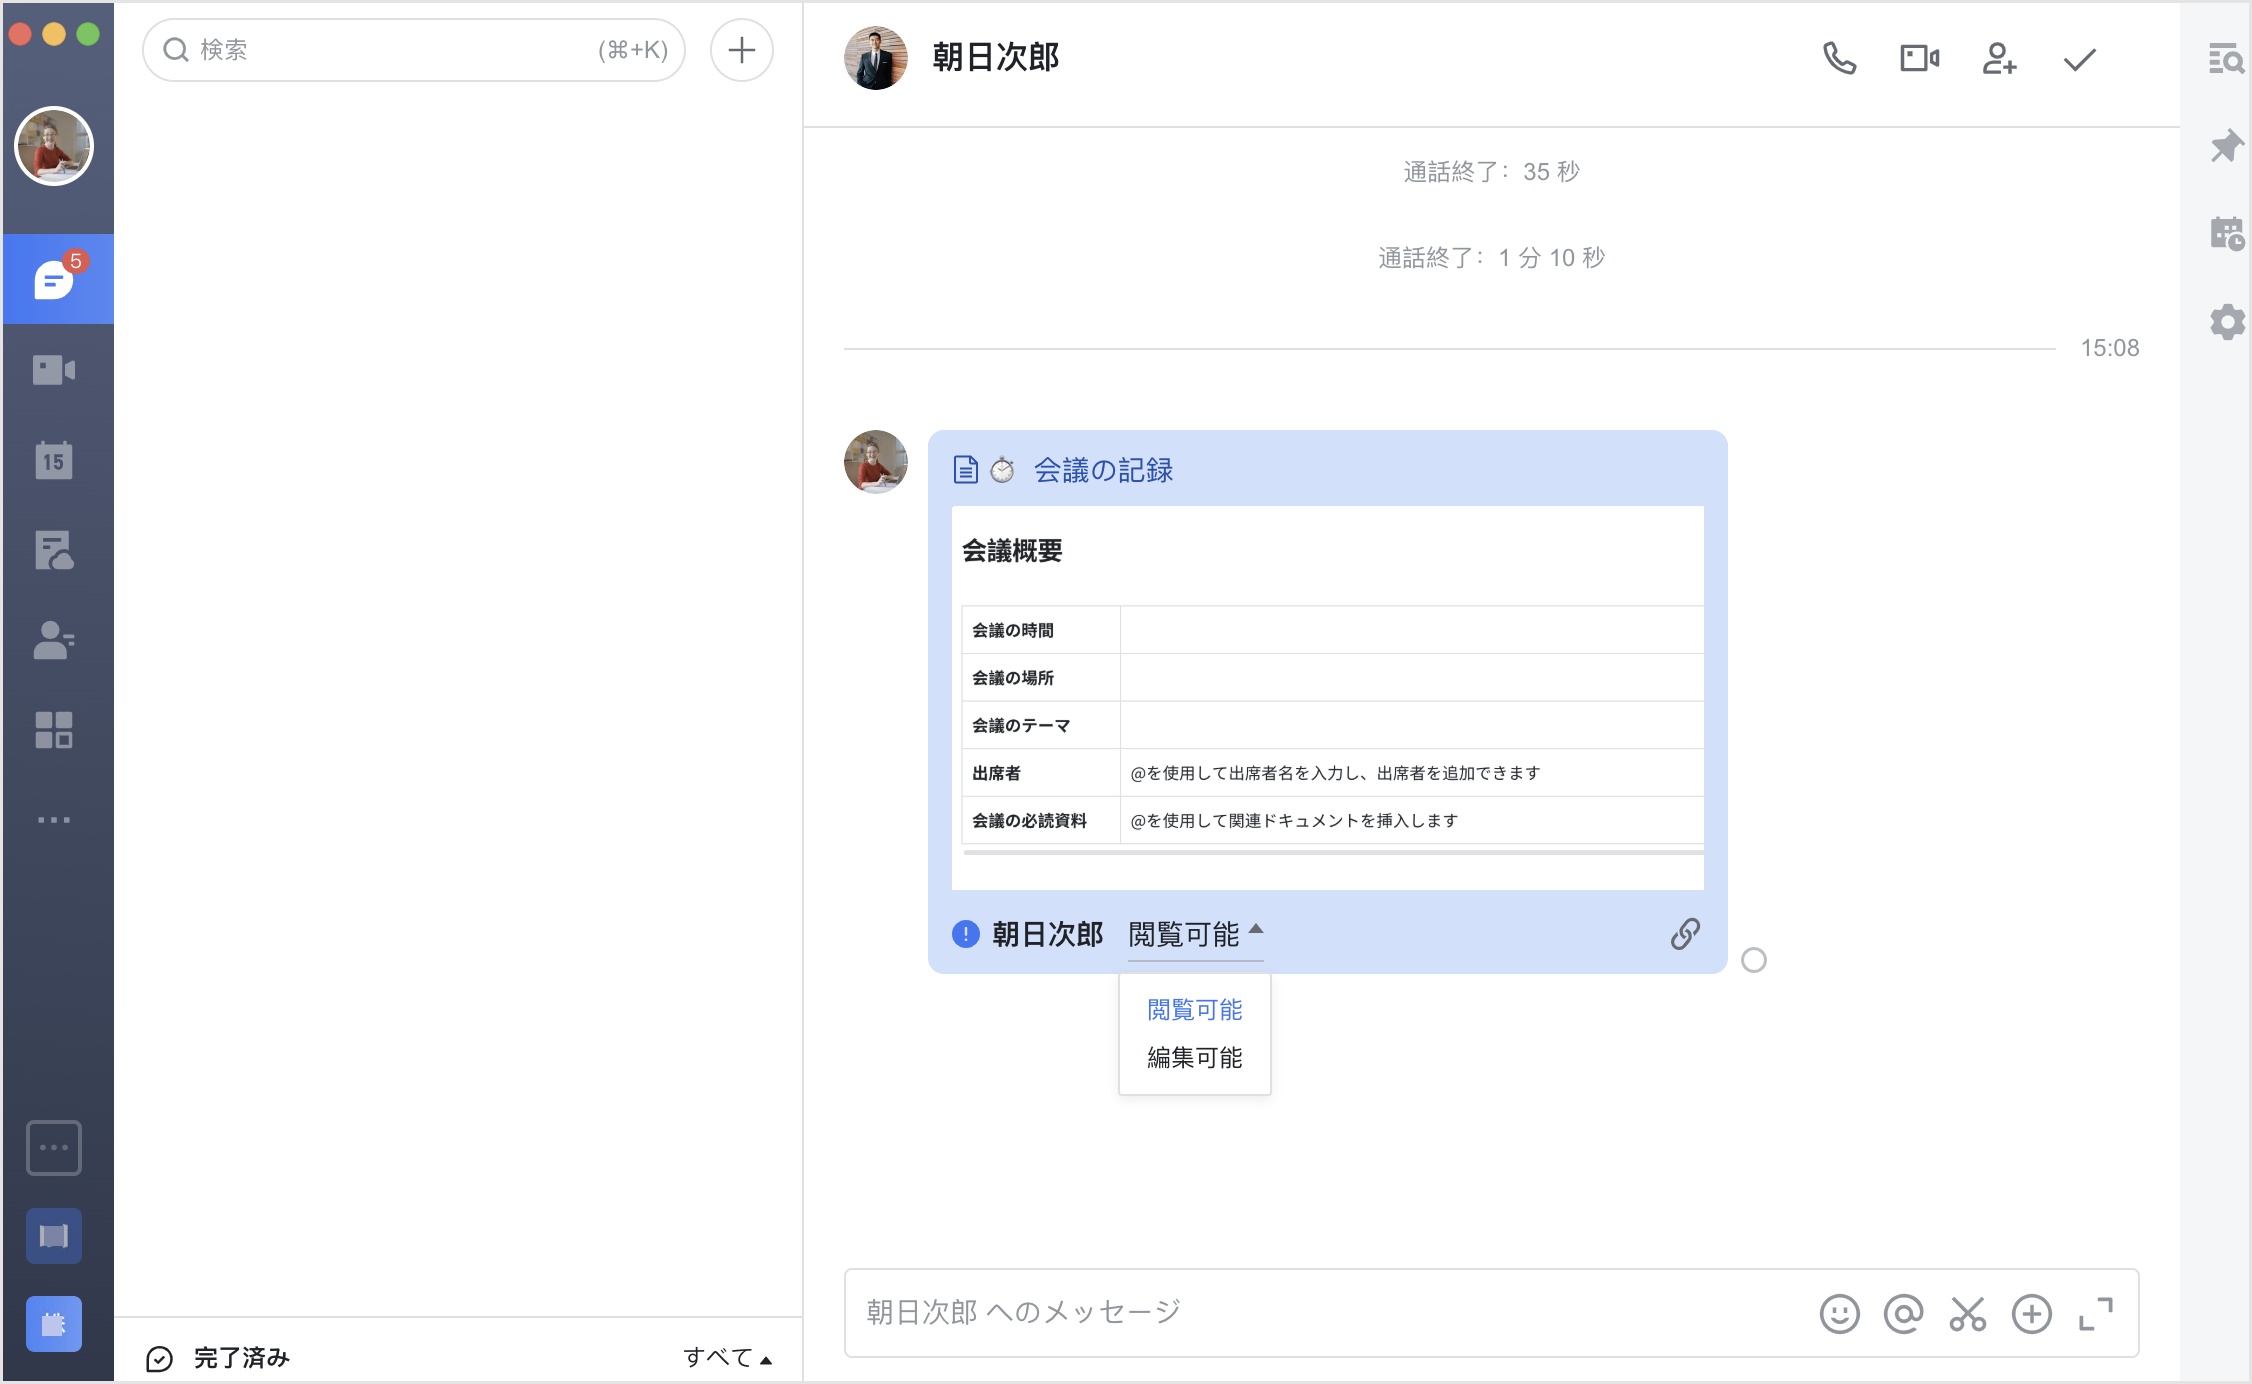Image resolution: width=2252 pixels, height=1384 pixels.
Task: Open the Calendar app in the sidebar
Action: (55, 460)
